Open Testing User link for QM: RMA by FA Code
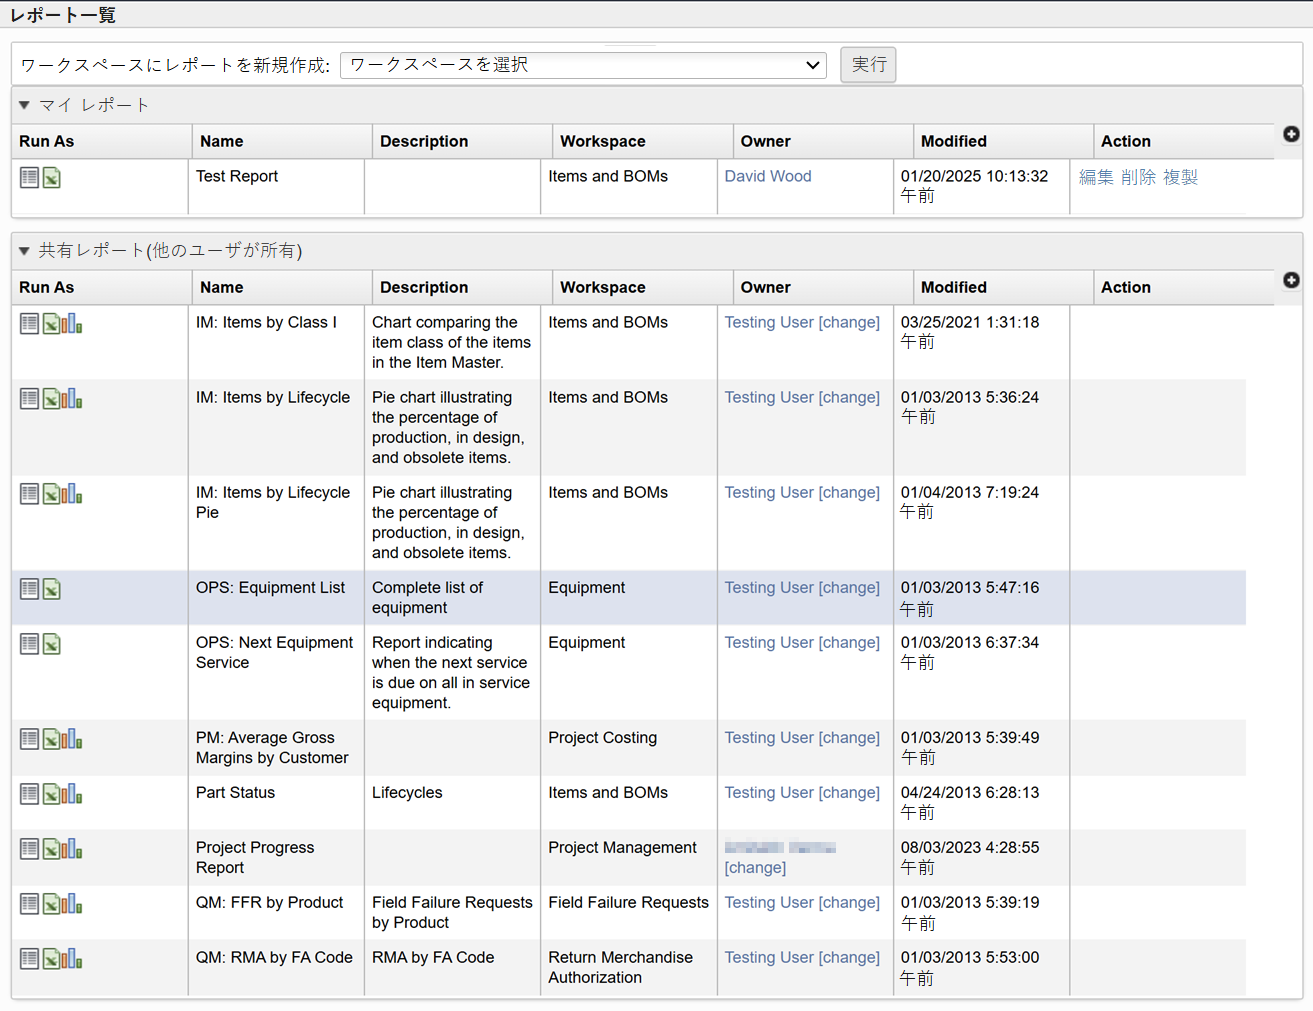The image size is (1313, 1011). [769, 958]
